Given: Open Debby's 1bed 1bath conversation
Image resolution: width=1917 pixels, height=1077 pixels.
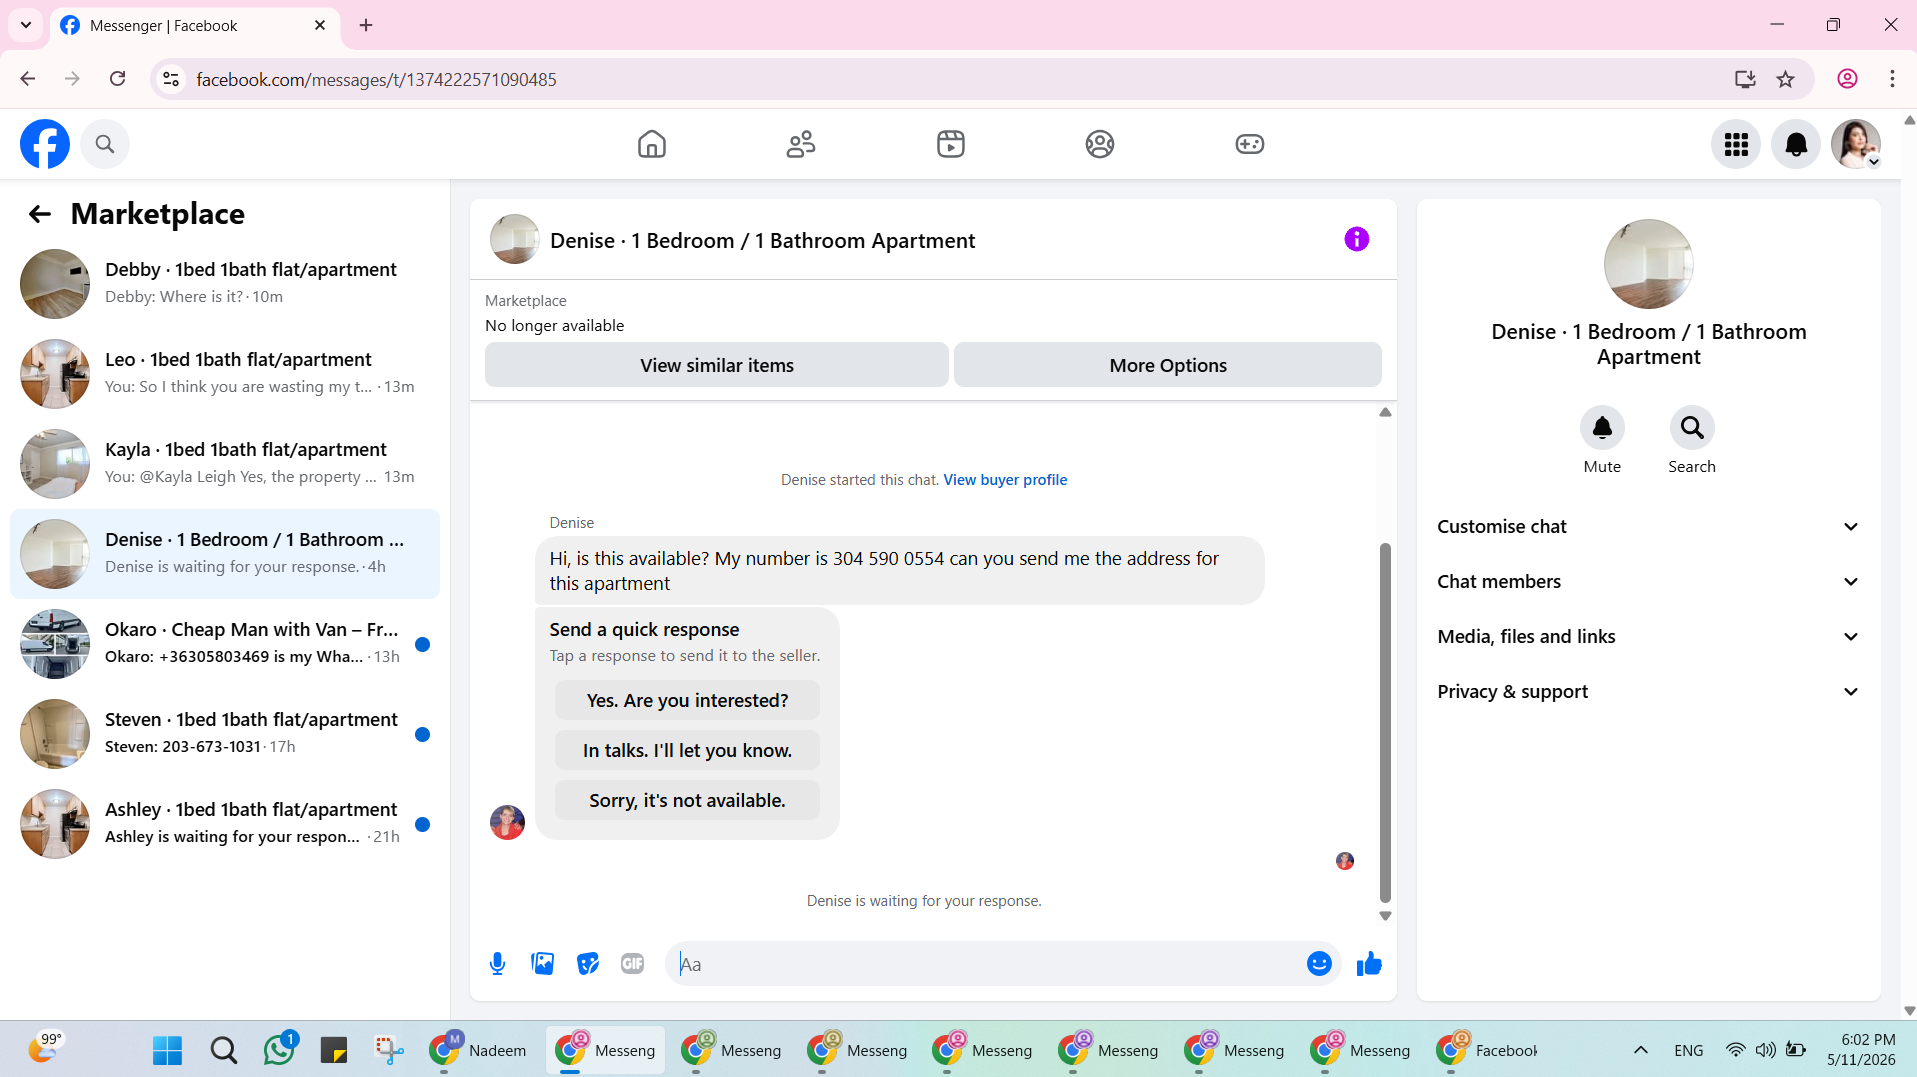Looking at the screenshot, I should click(x=225, y=284).
